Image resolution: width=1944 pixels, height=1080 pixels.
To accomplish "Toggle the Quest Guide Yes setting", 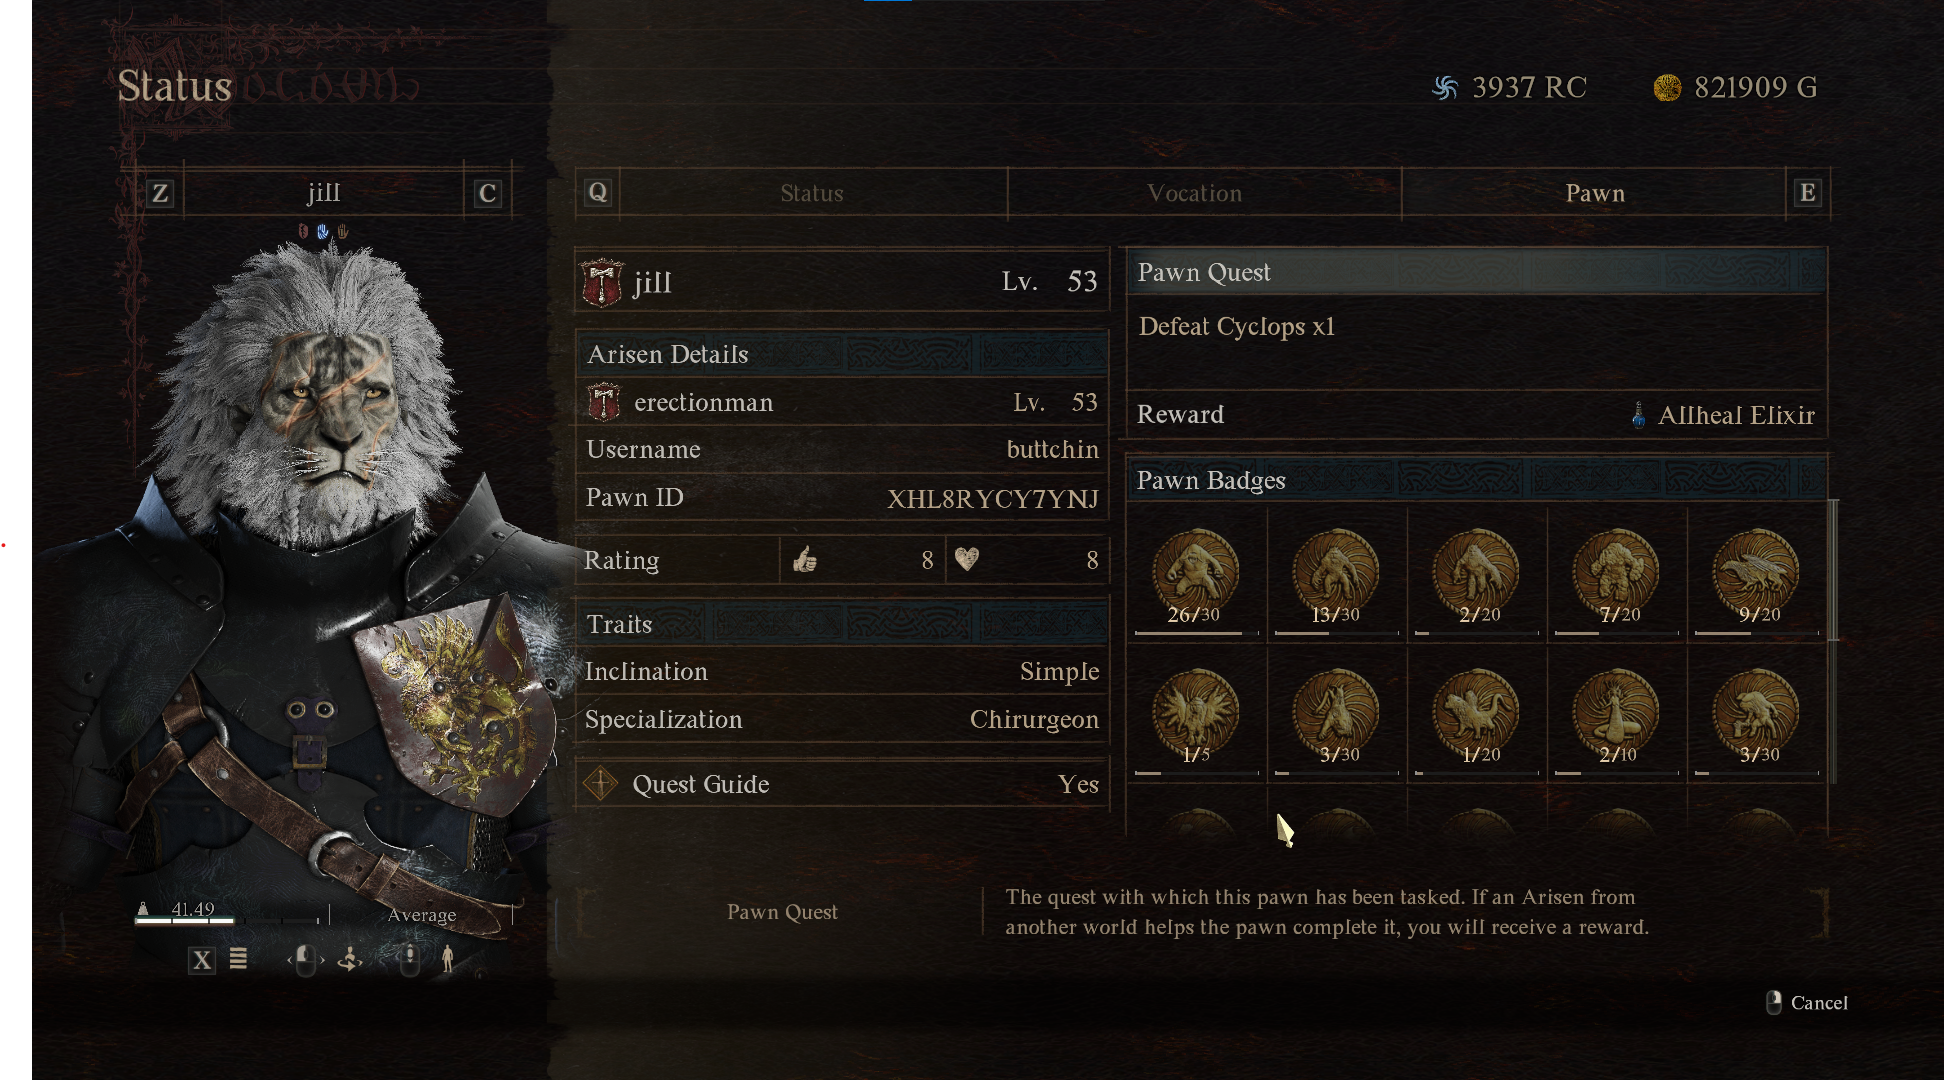I will pos(1078,784).
